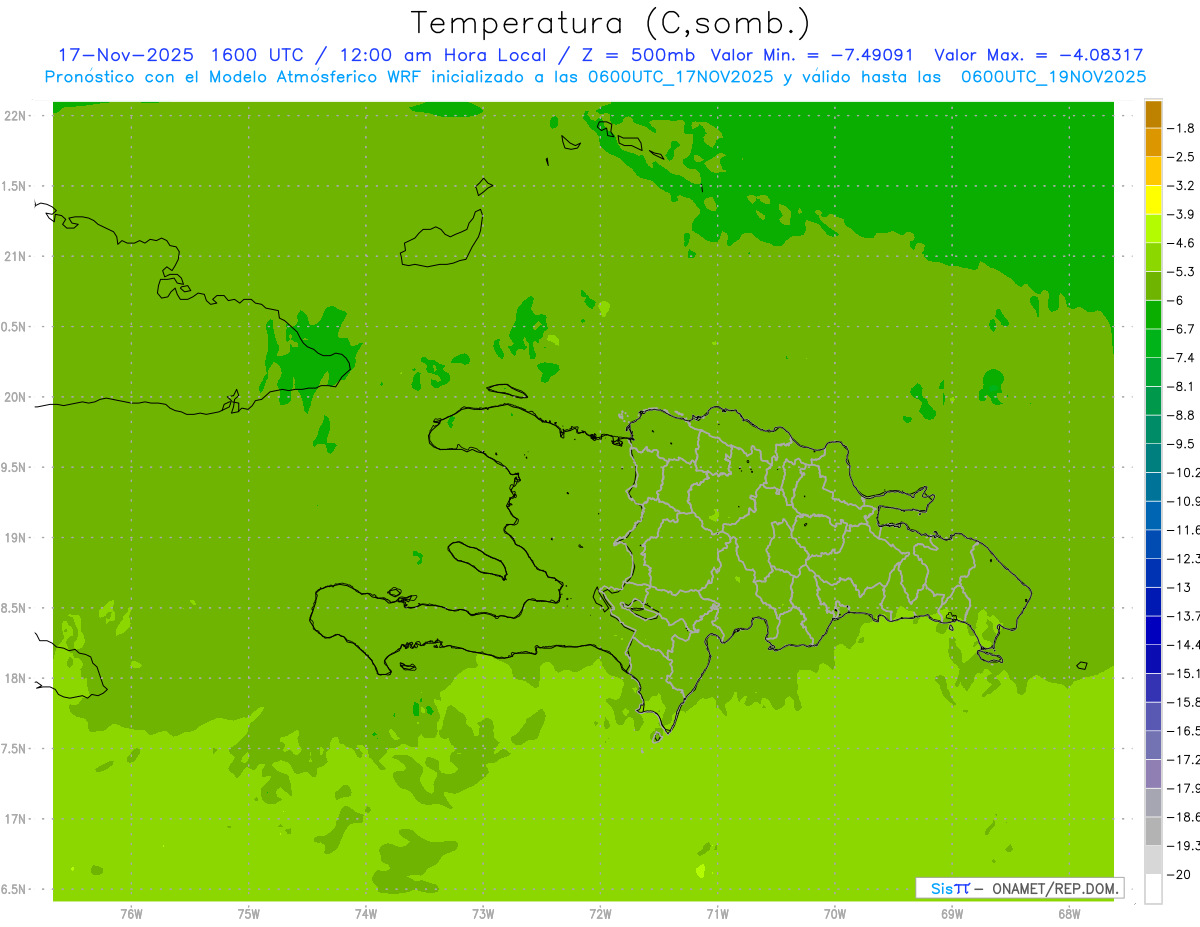Pick the green swatch between -6 and -6.7
This screenshot has height=927, width=1200.
(1153, 314)
